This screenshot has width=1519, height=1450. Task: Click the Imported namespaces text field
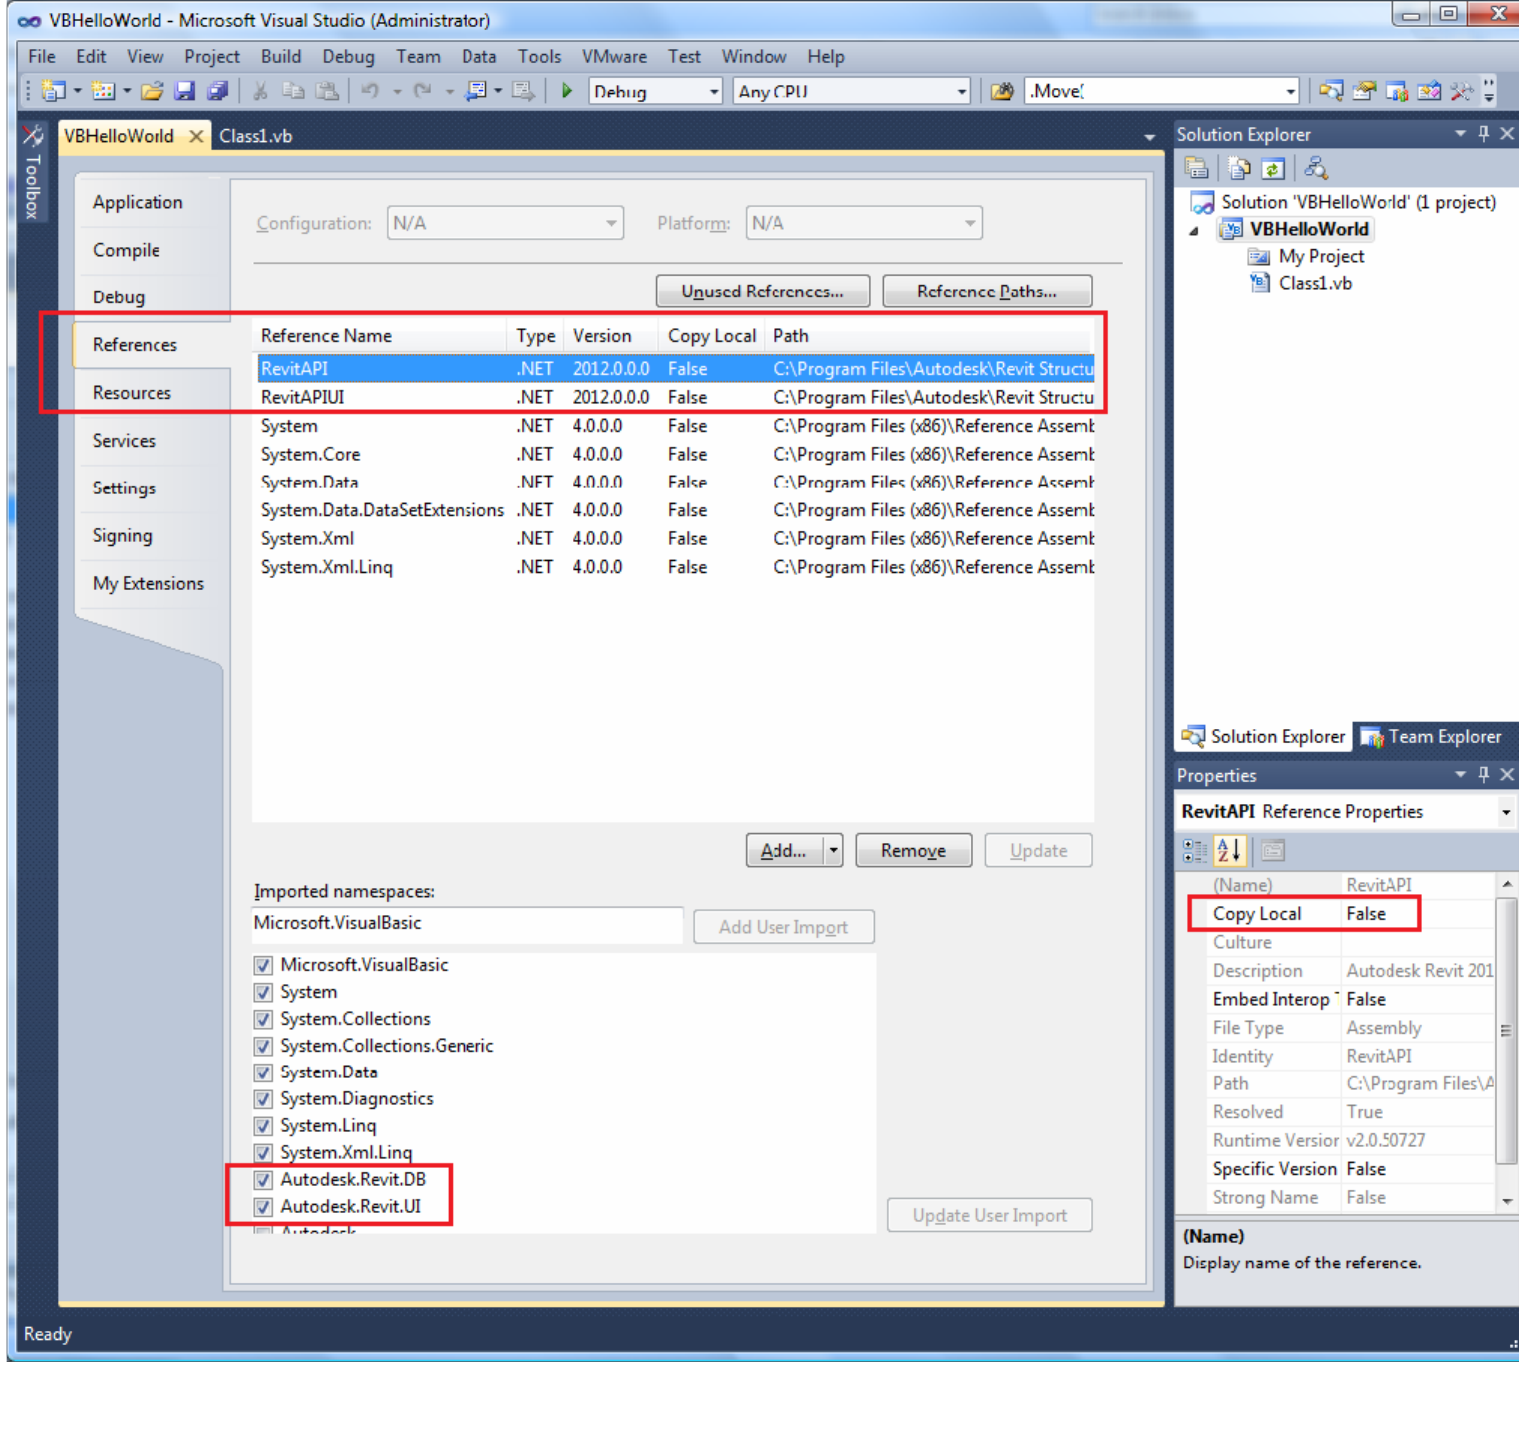468,924
